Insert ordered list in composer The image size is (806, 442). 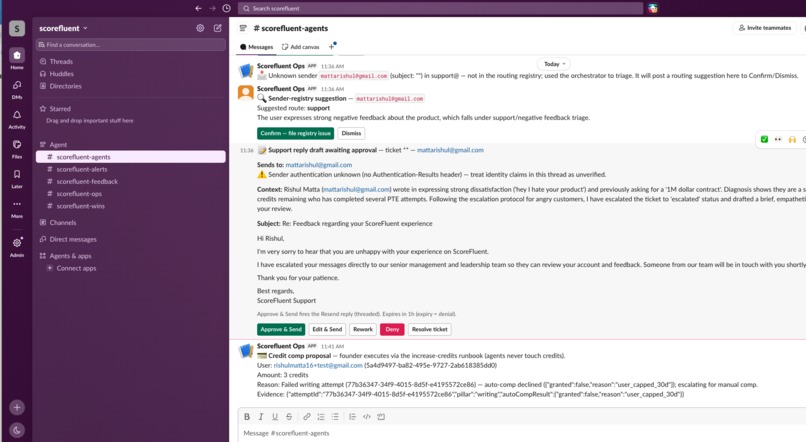click(x=321, y=417)
